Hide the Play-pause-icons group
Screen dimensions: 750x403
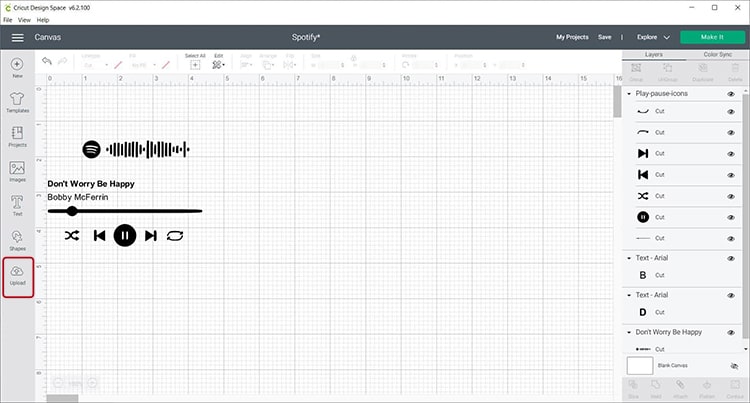pyautogui.click(x=731, y=94)
